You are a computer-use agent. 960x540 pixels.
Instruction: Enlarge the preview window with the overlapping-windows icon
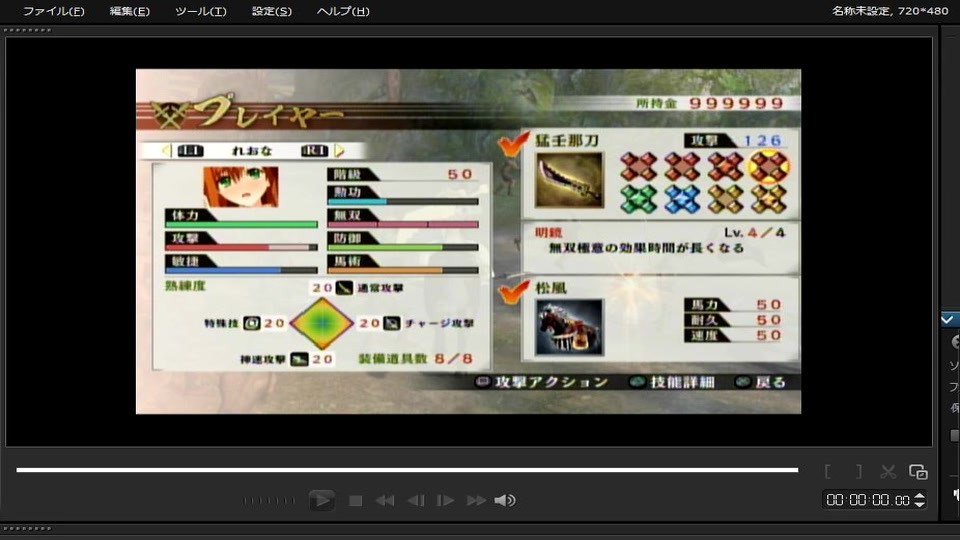918,472
